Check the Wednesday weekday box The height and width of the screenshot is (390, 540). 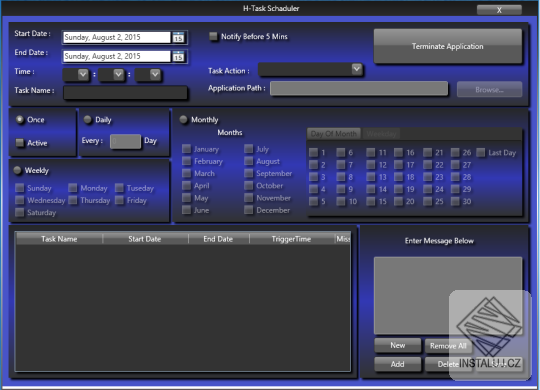pyautogui.click(x=20, y=200)
